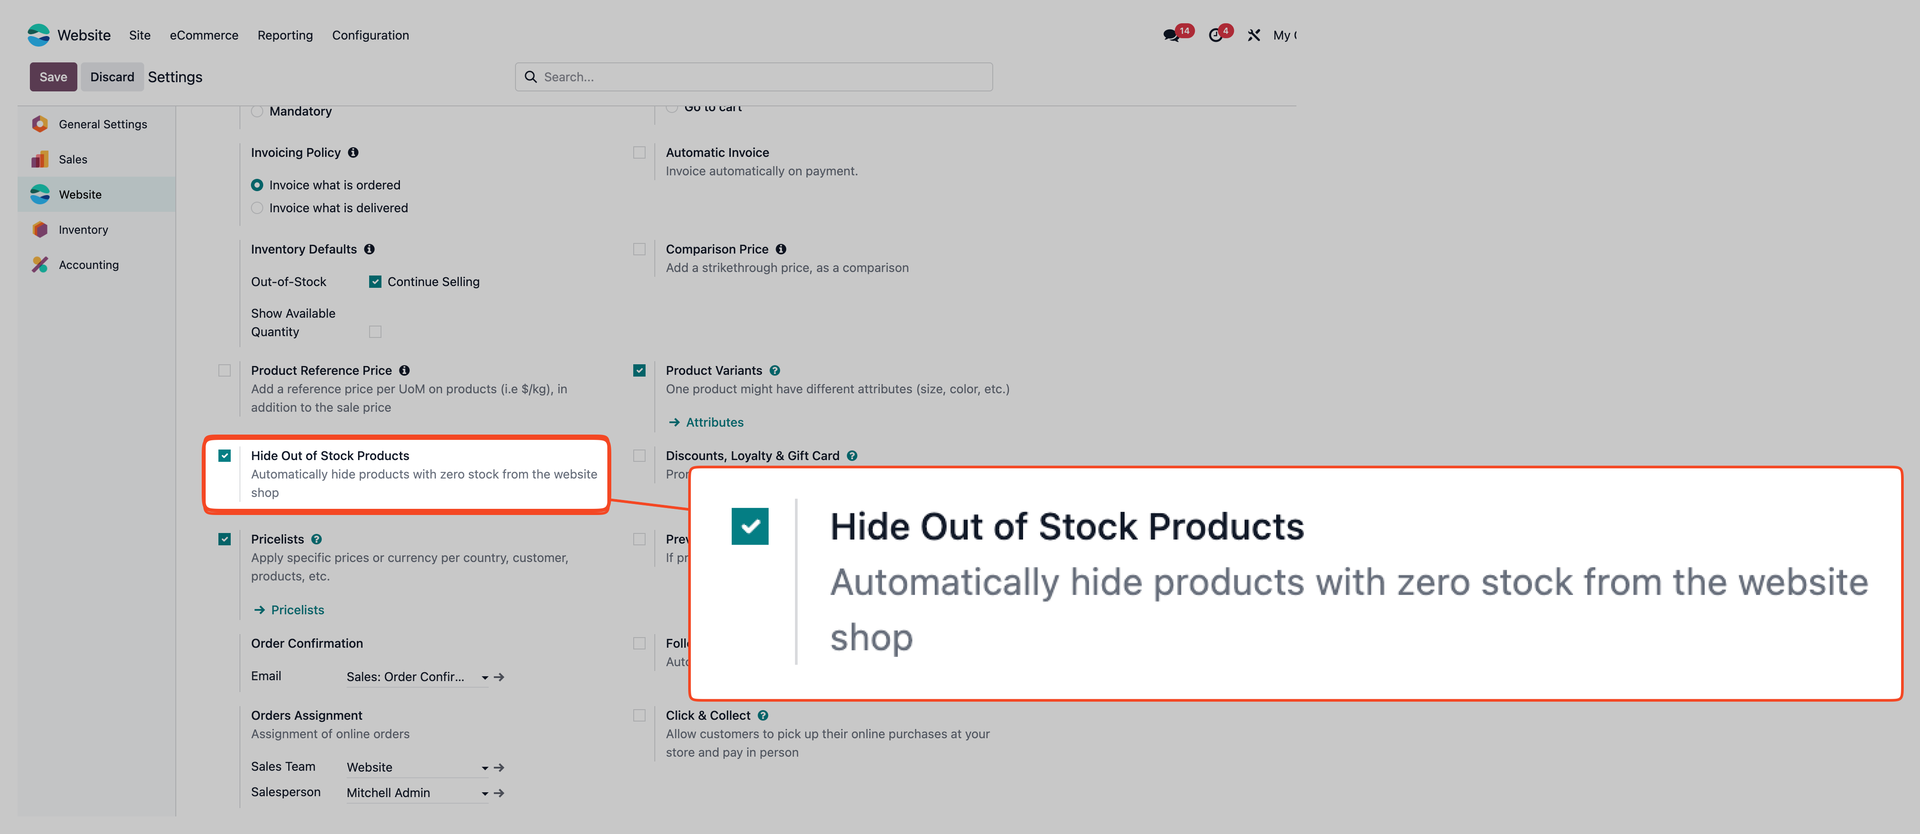
Task: Click the Click & Collect help icon
Action: [x=763, y=716]
